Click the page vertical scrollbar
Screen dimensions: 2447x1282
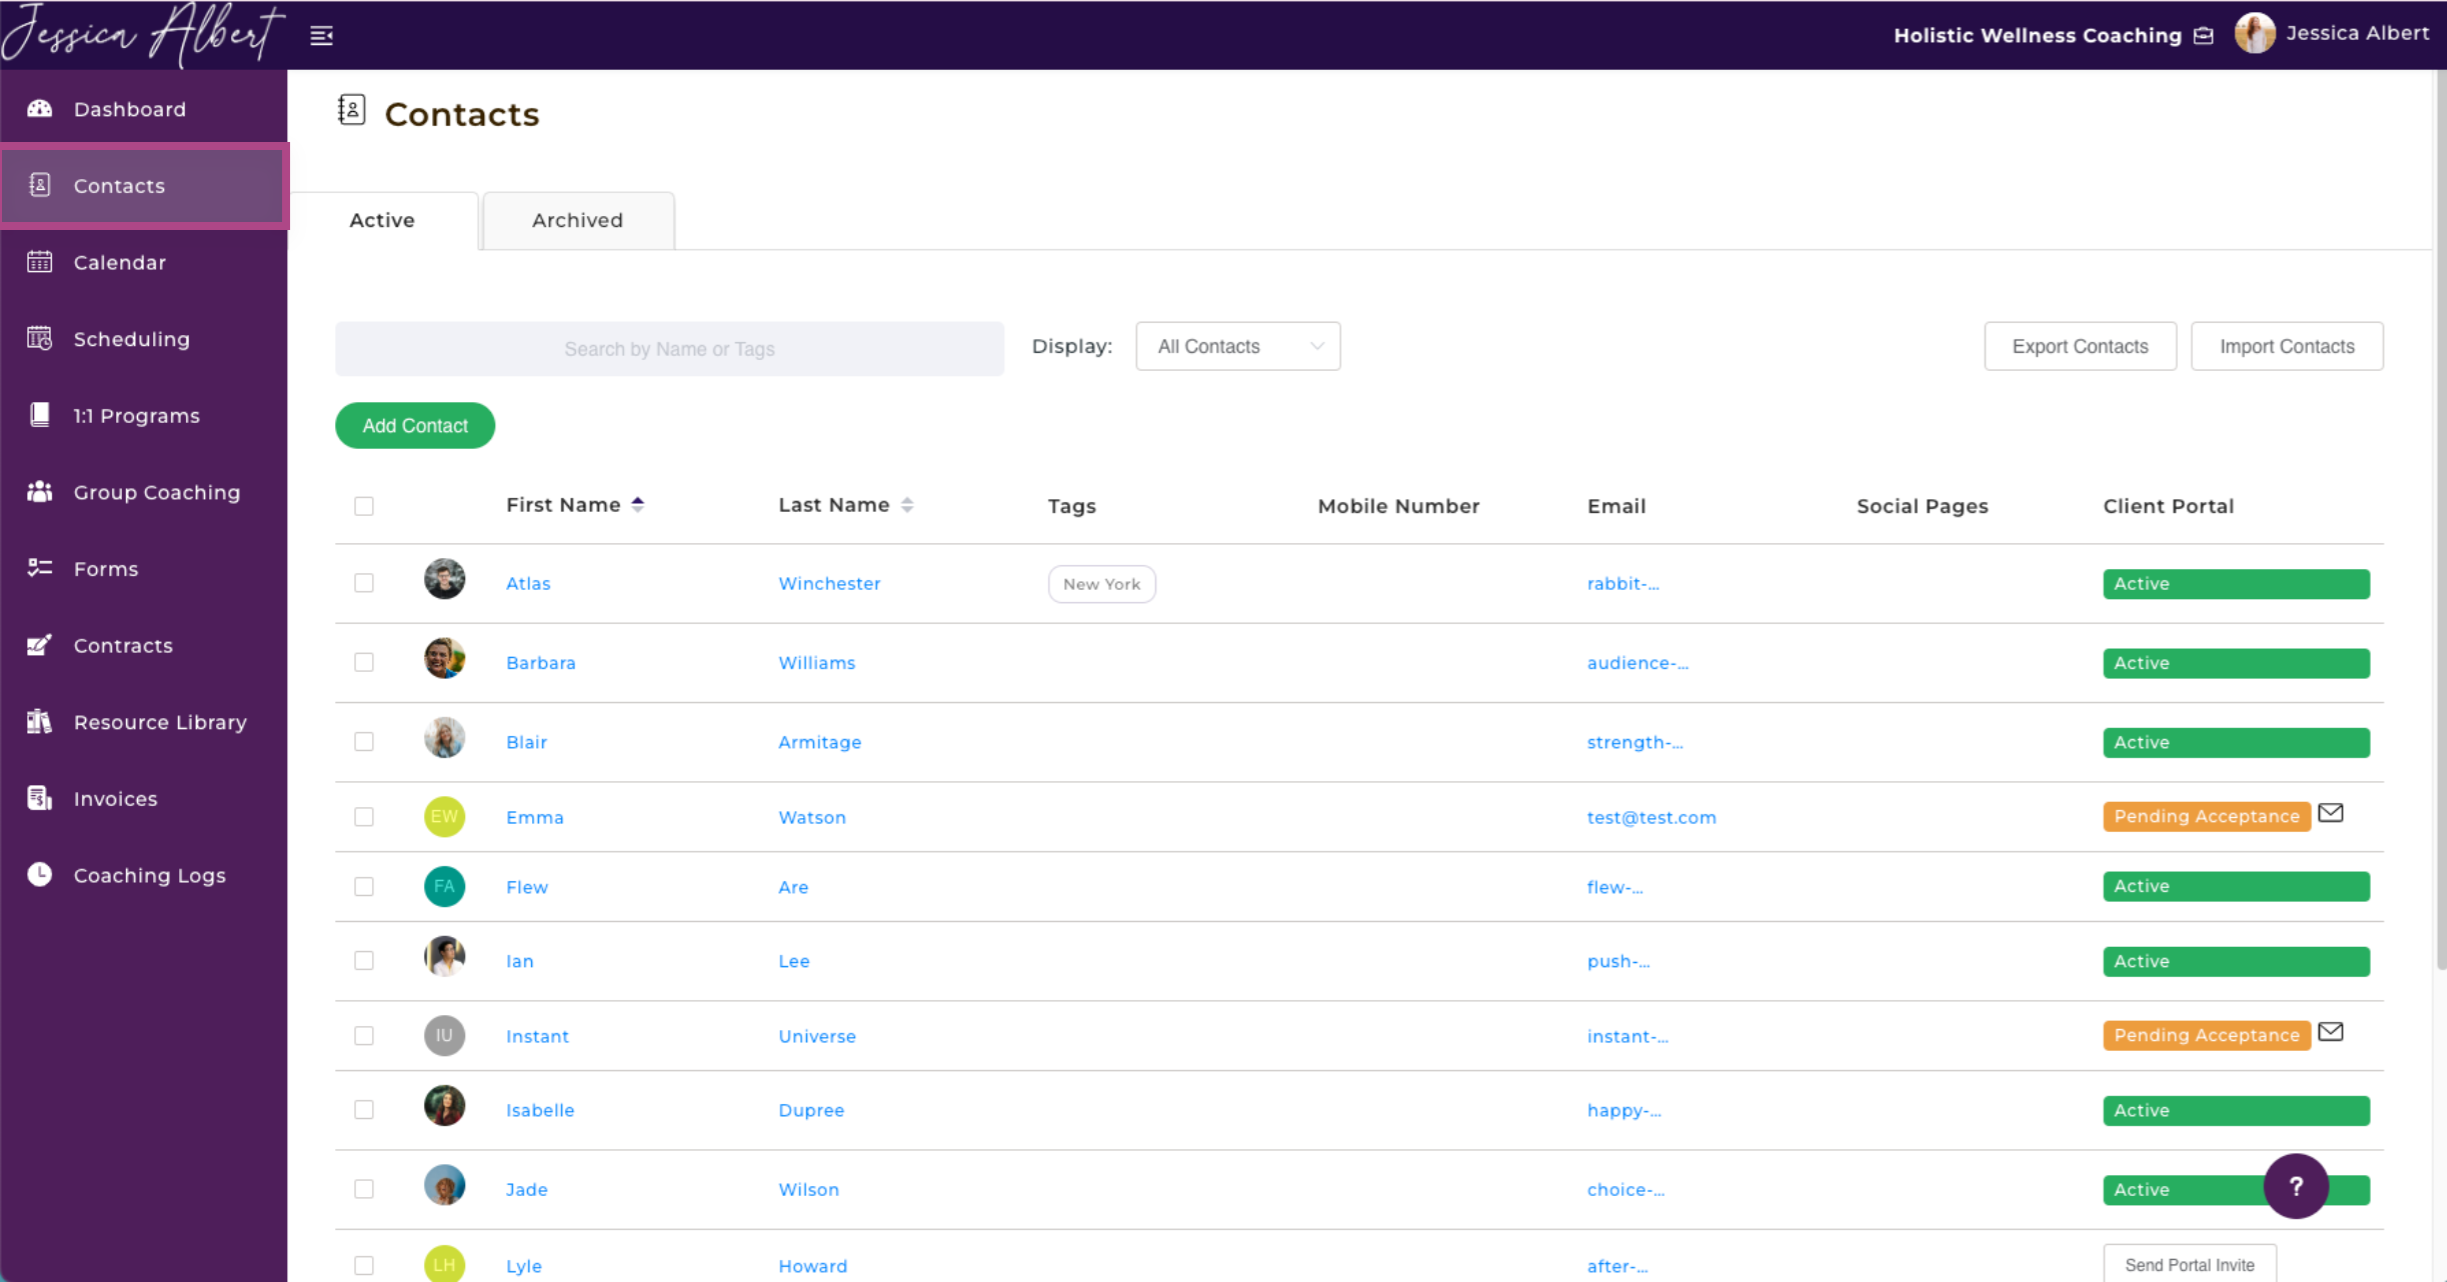[2440, 520]
